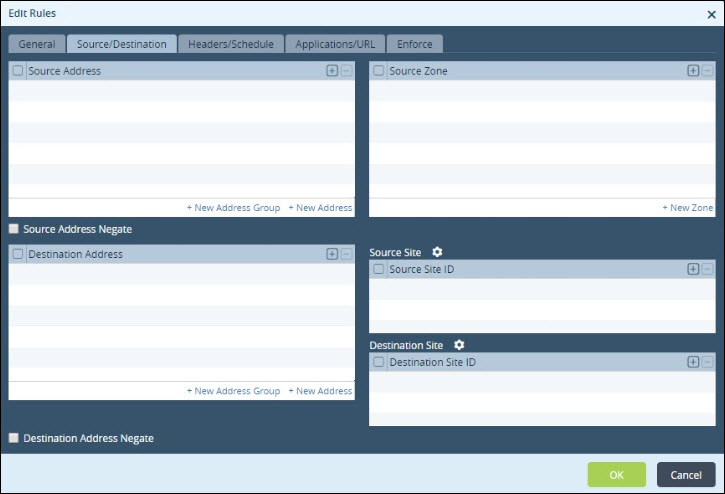Viewport: 725px width, 494px height.
Task: Add Destination Address using plus icon
Action: point(332,254)
